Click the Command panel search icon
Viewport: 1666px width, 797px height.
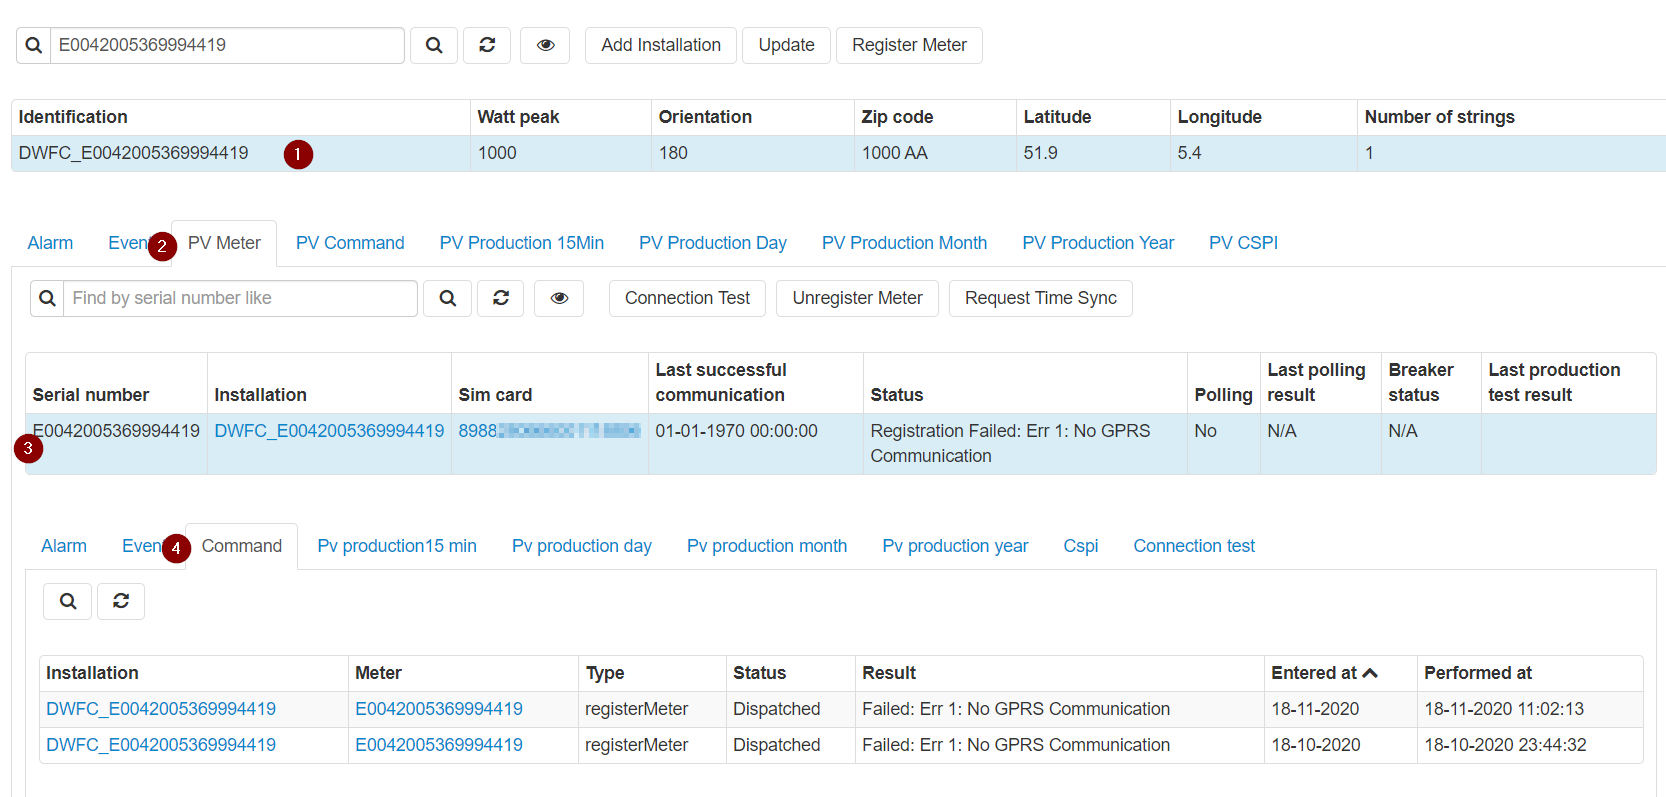[68, 601]
